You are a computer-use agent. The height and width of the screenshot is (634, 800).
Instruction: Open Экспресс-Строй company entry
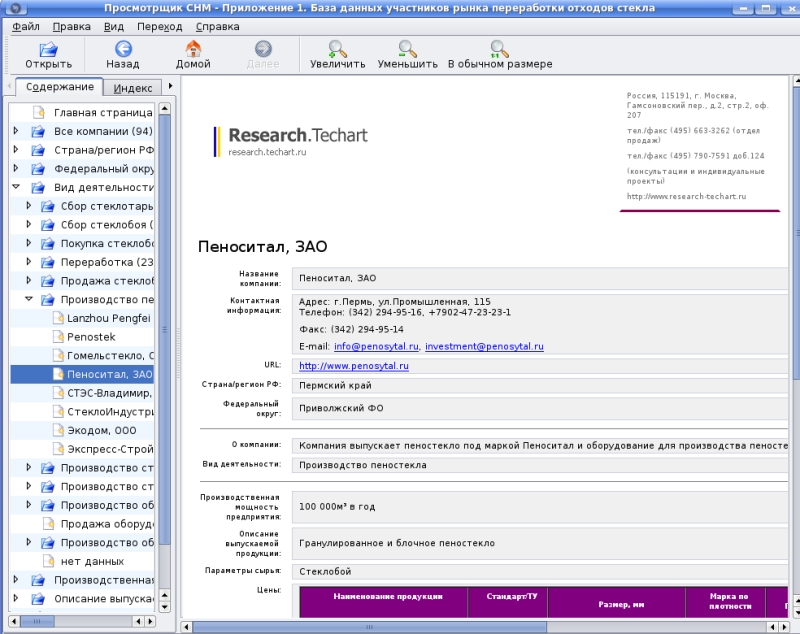pyautogui.click(x=110, y=449)
